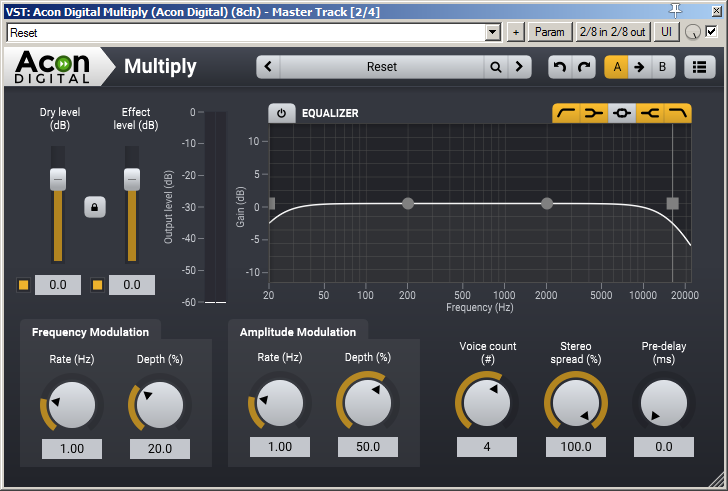Select the high cut square handle on EQ
This screenshot has width=728, height=491.
pos(672,203)
